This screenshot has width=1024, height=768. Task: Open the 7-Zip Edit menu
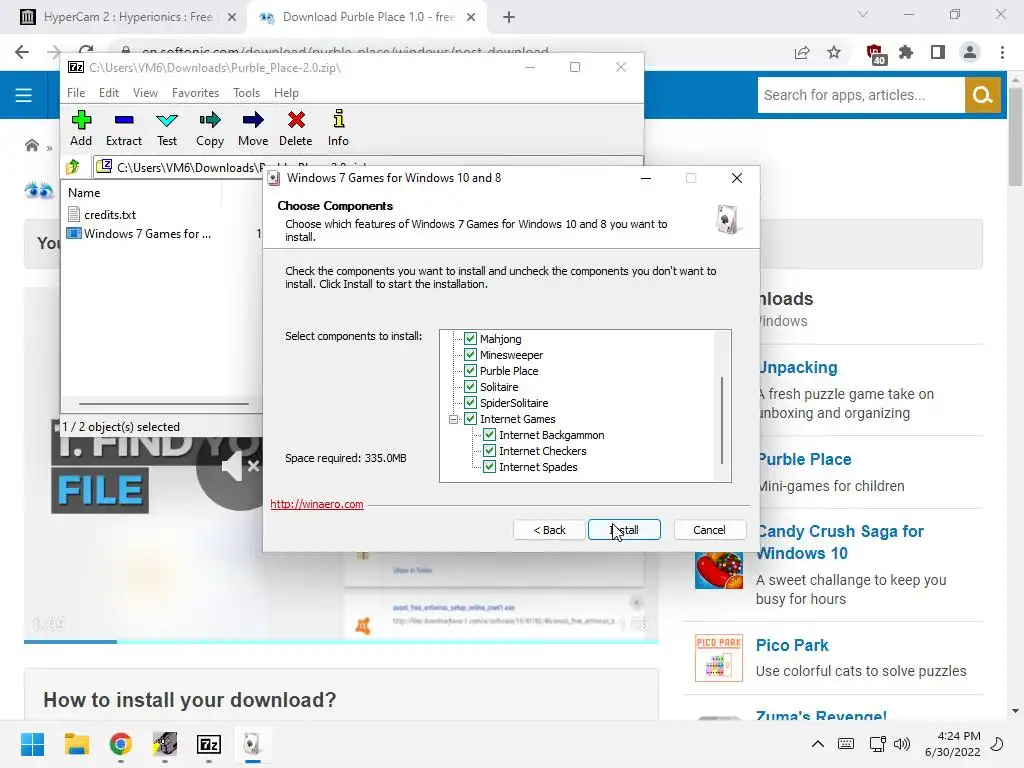[108, 93]
